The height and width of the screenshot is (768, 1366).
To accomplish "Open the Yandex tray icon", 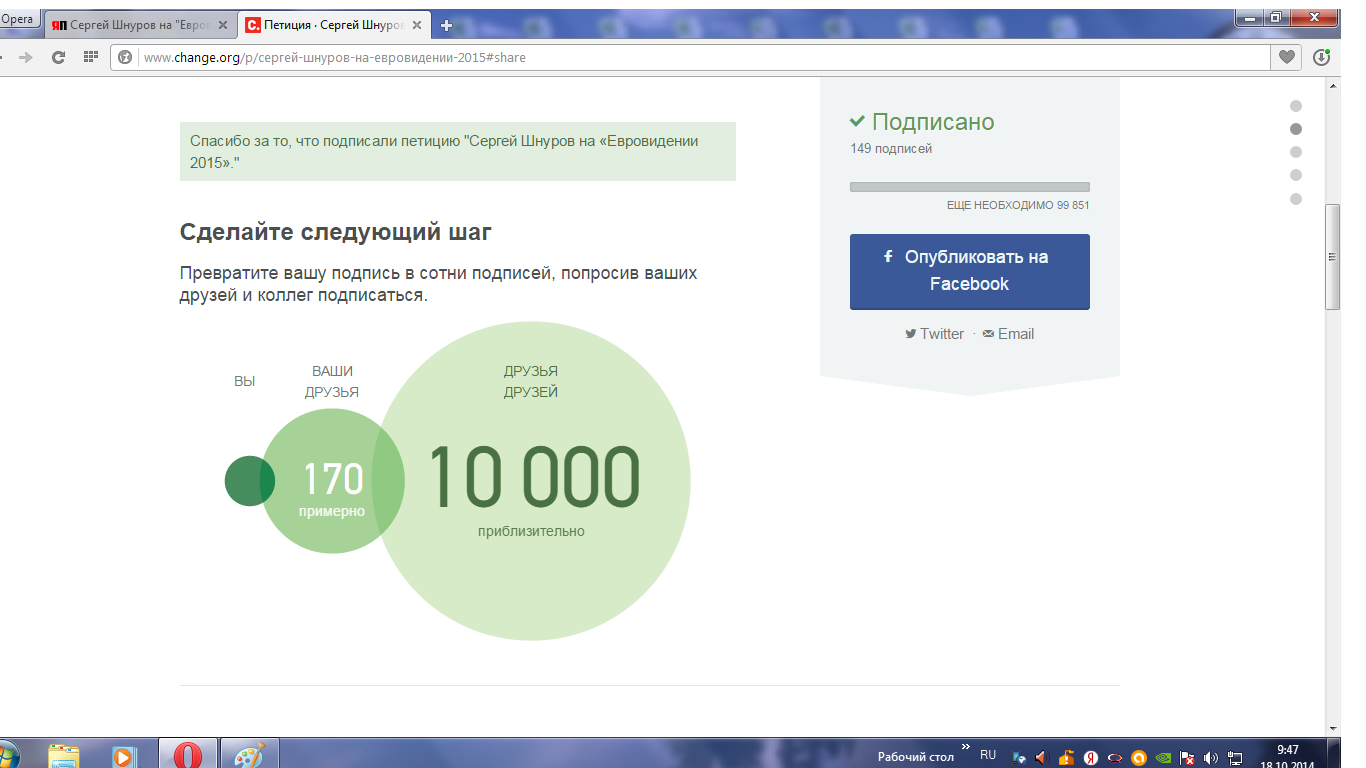I will pyautogui.click(x=1092, y=757).
